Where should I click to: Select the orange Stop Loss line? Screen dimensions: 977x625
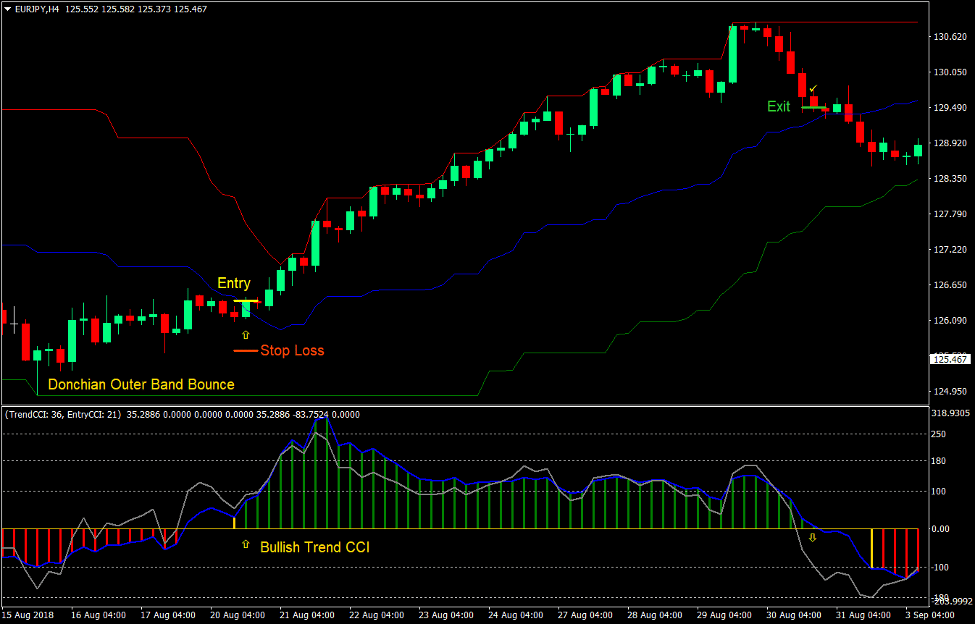point(247,350)
